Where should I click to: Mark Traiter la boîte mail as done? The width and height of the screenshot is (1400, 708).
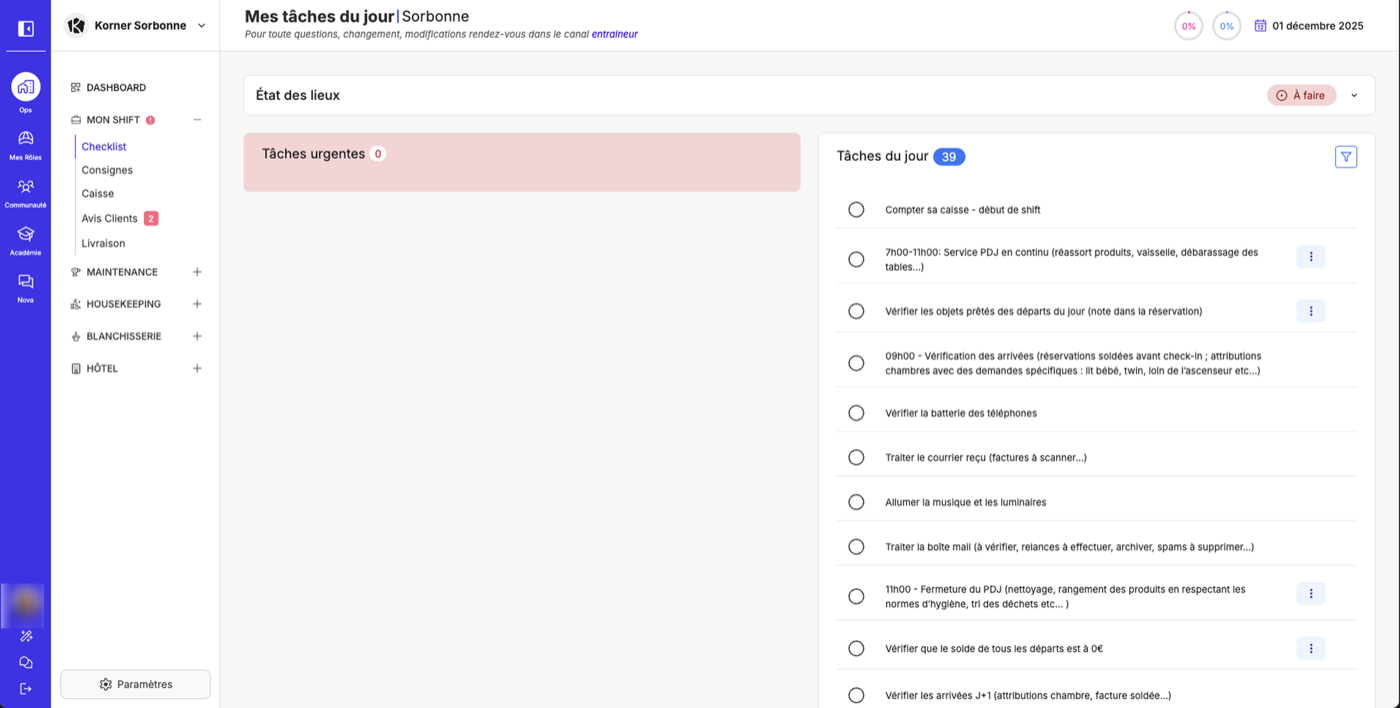click(x=856, y=547)
